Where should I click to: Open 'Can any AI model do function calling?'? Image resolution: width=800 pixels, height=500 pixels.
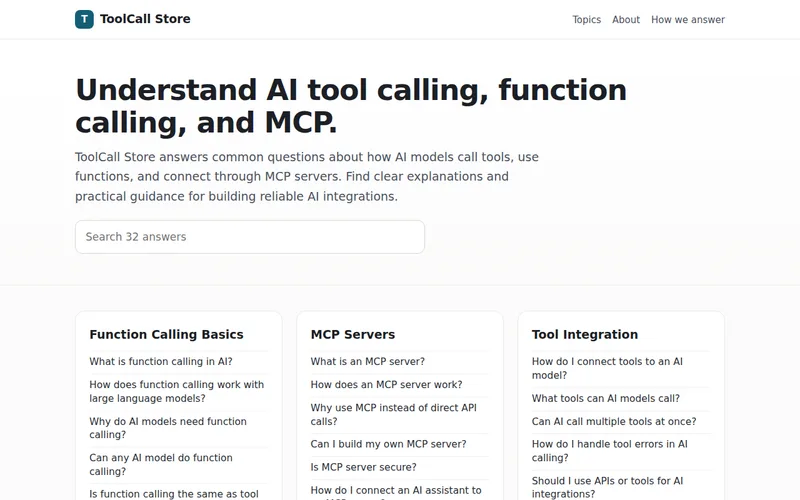click(161, 464)
